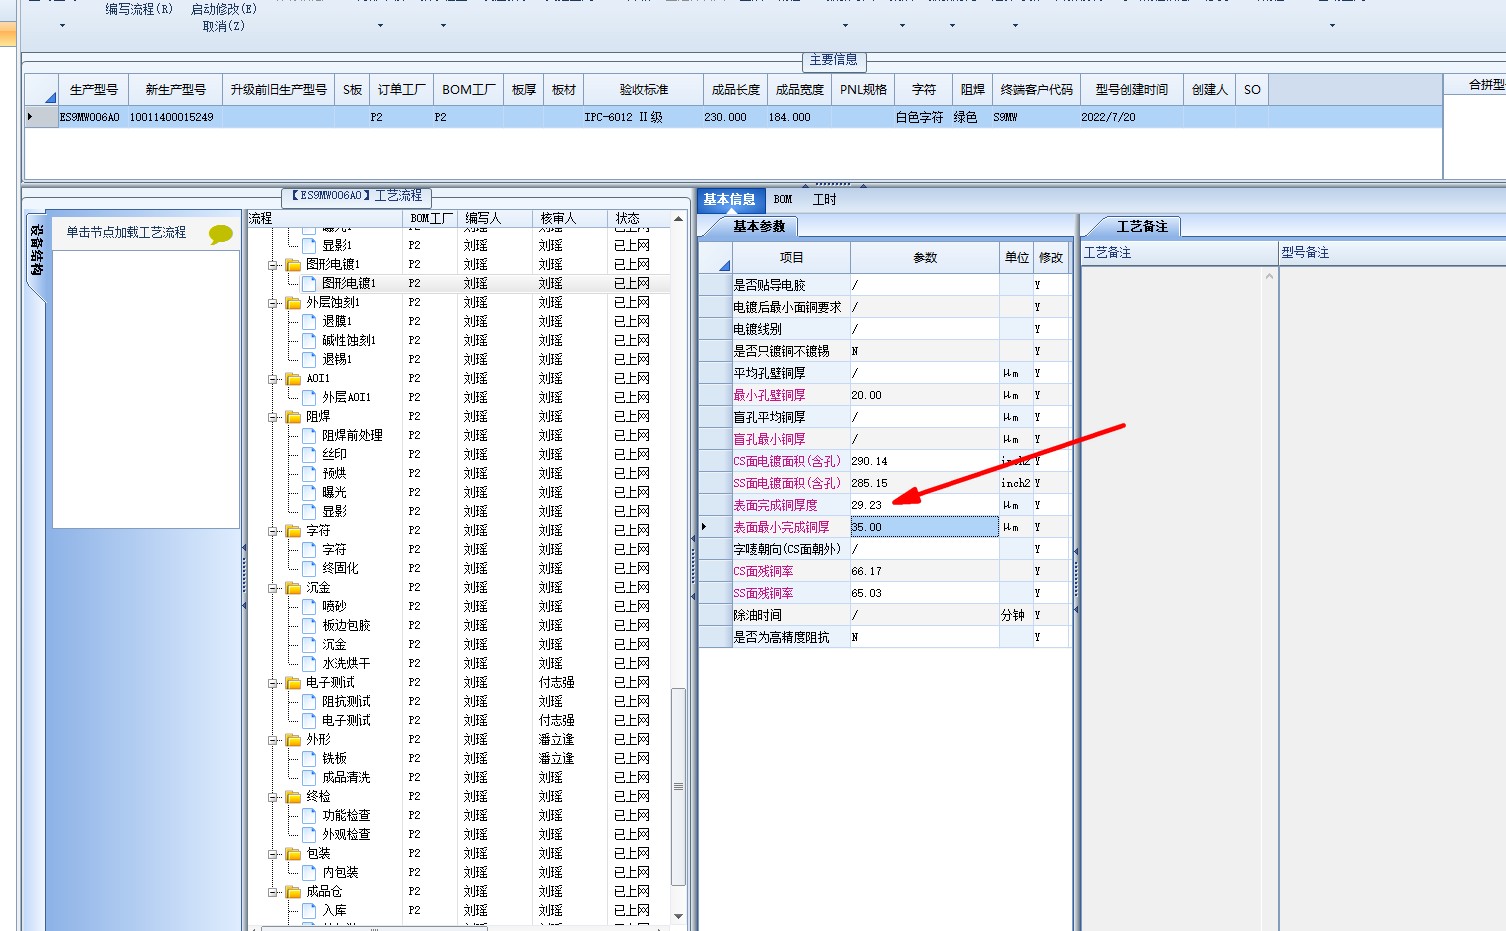Select the 工艺备注 tab

click(x=1142, y=226)
